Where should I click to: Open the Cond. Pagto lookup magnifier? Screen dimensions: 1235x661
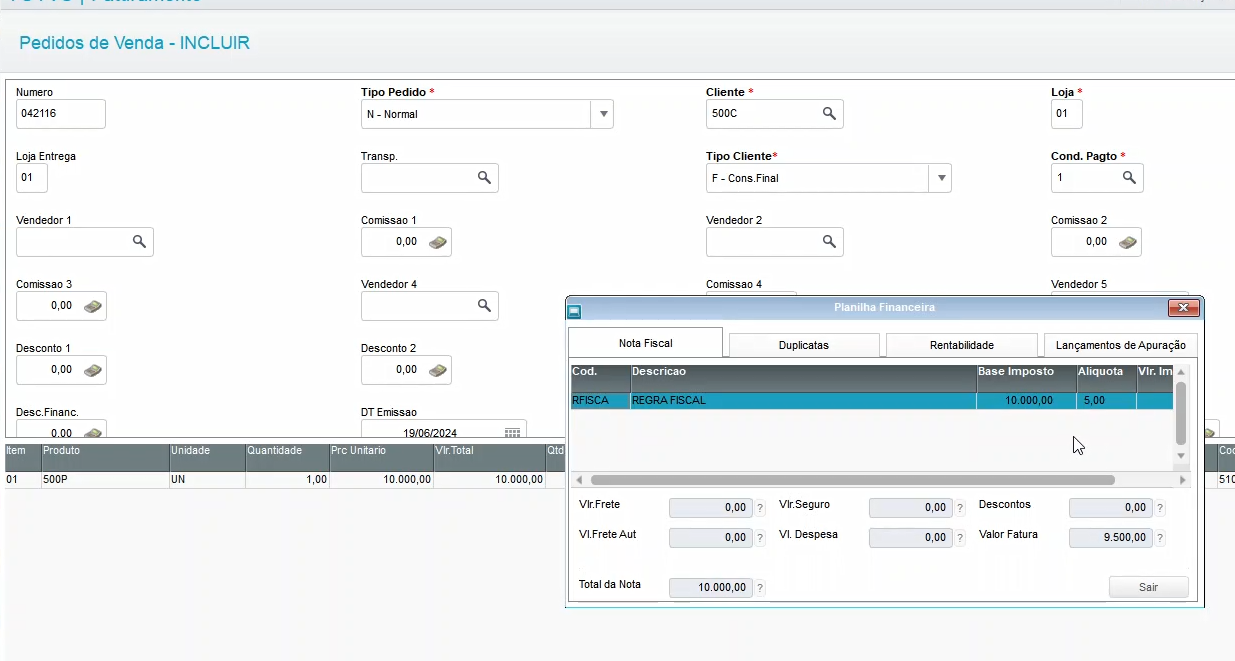pos(1129,178)
